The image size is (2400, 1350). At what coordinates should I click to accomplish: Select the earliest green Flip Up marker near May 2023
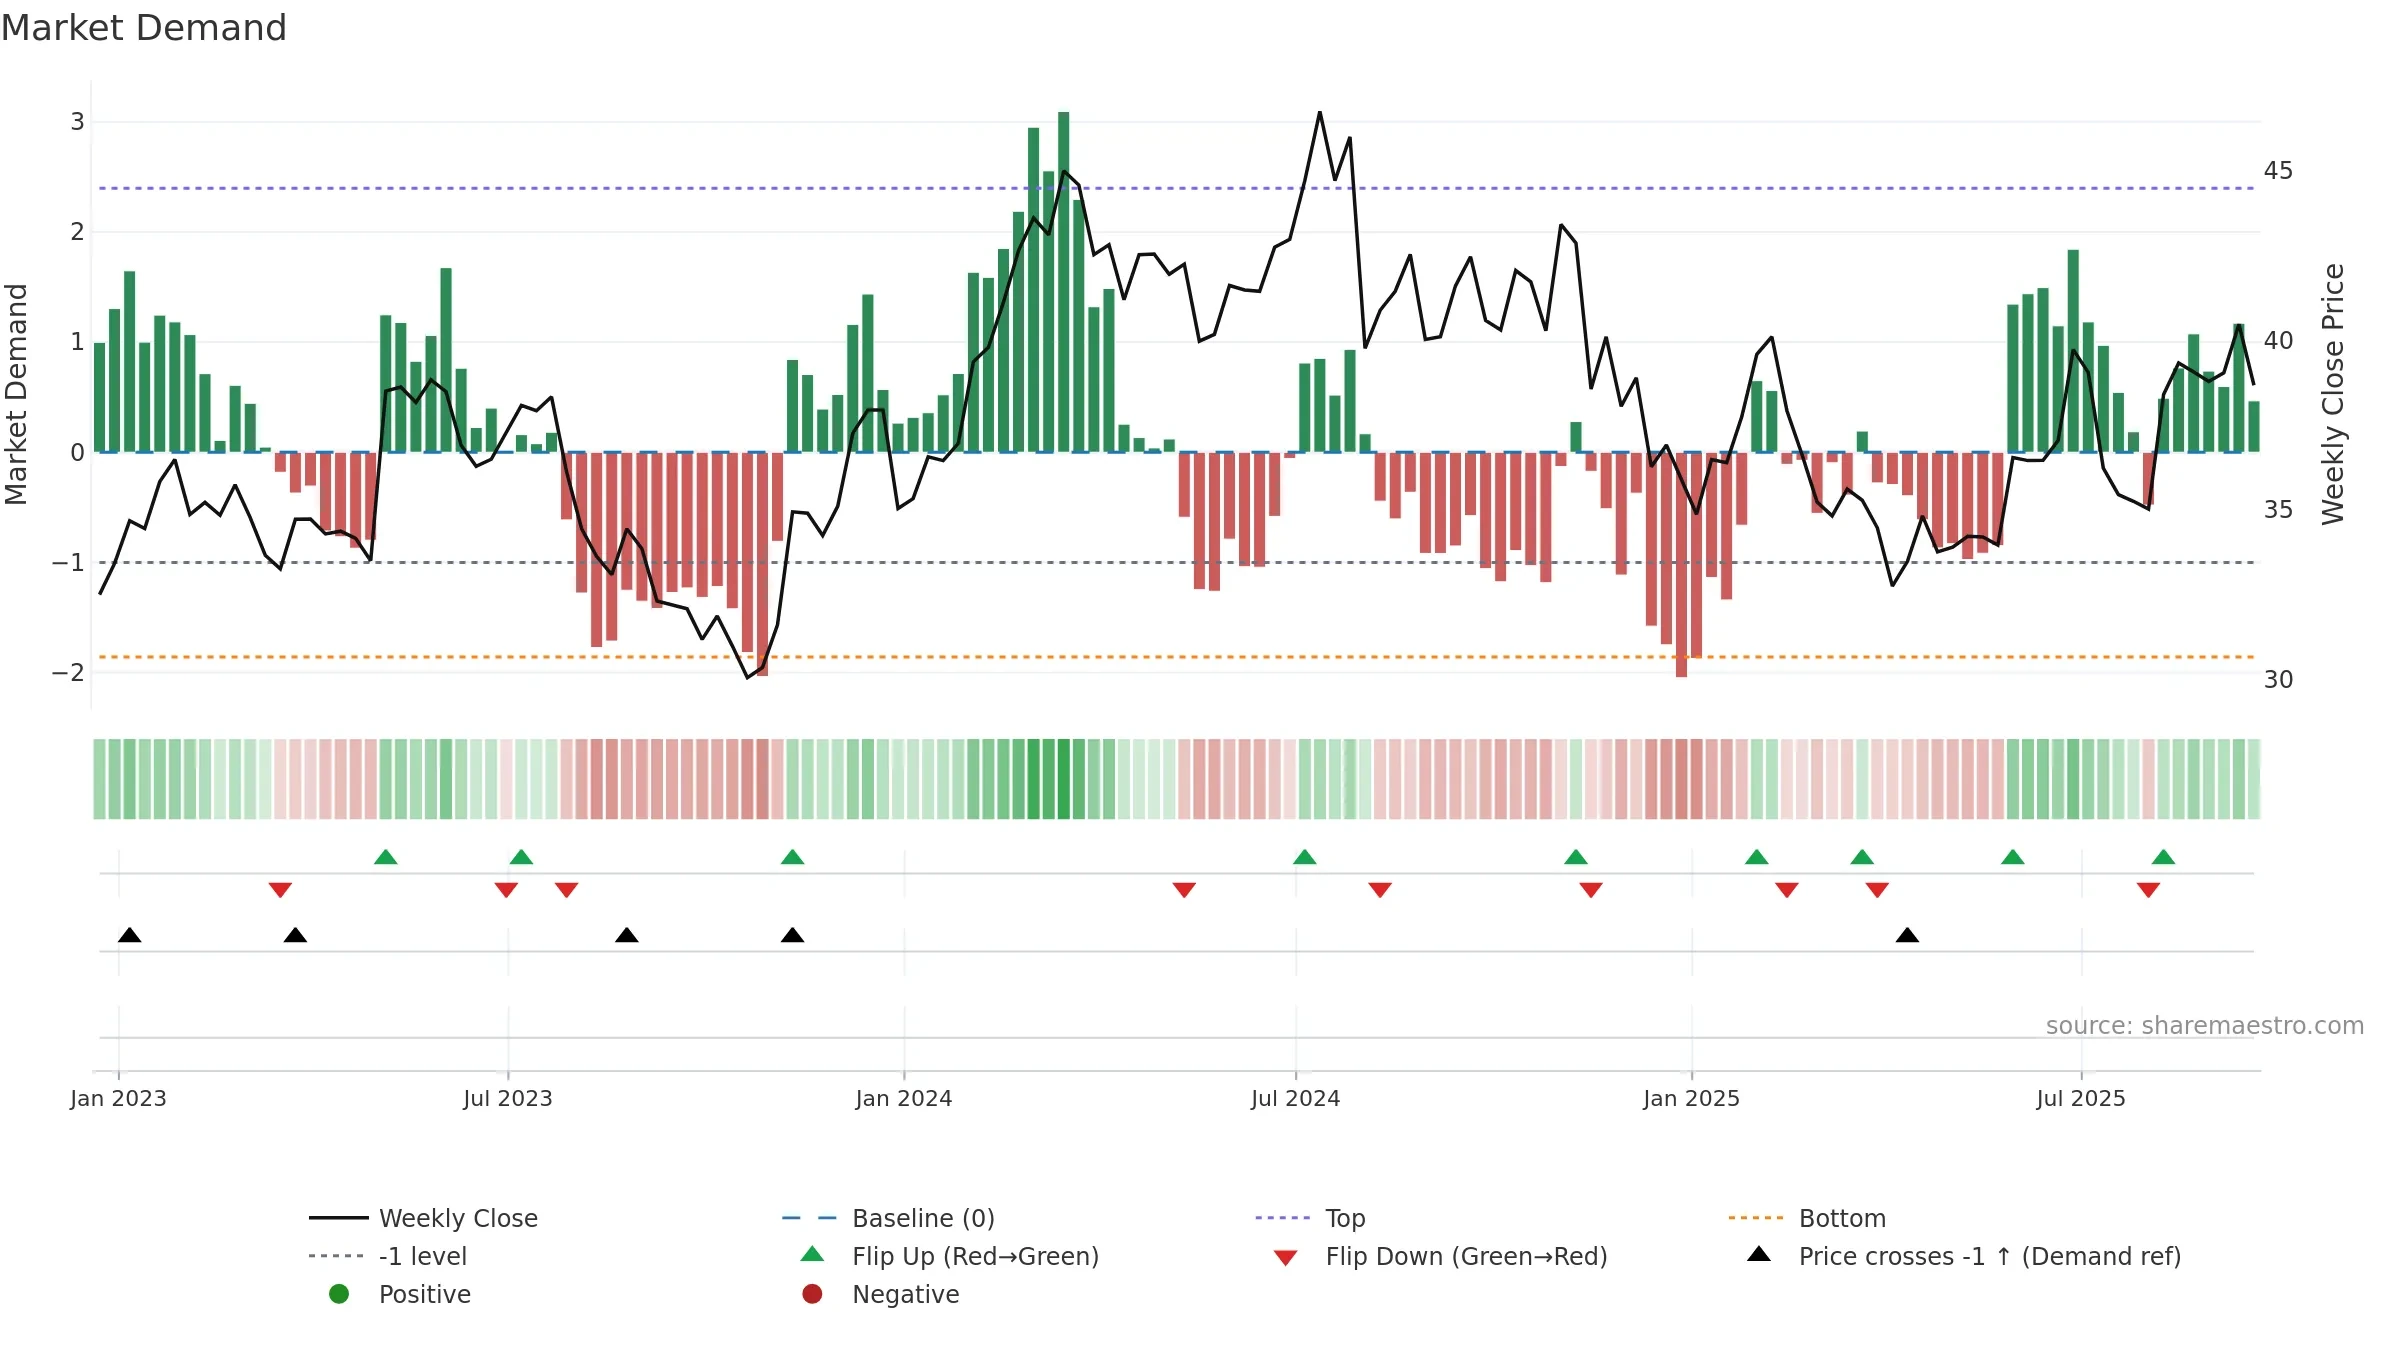(x=386, y=857)
